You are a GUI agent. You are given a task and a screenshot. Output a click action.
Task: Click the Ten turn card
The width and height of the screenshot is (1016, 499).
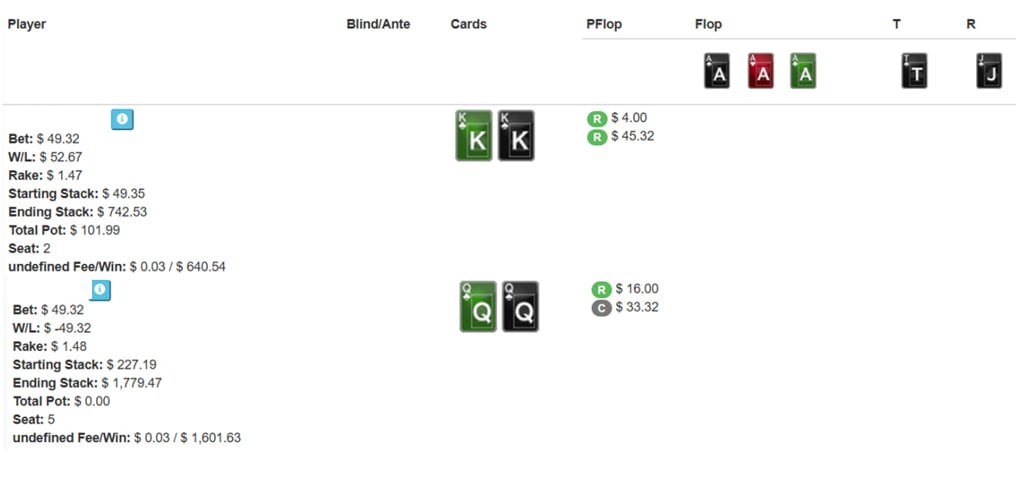click(x=914, y=71)
